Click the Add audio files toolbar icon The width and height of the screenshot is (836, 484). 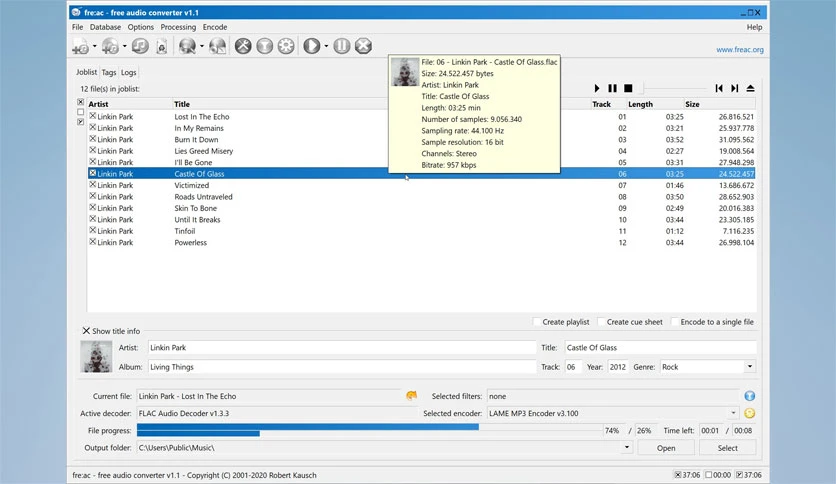81,46
